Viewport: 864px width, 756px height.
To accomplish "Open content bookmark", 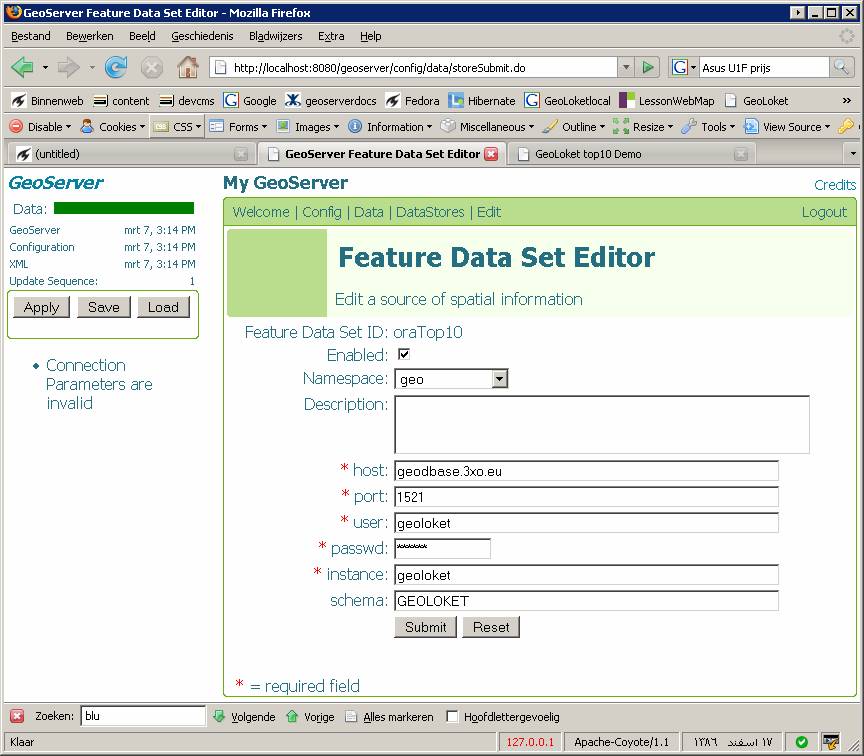I will [121, 101].
